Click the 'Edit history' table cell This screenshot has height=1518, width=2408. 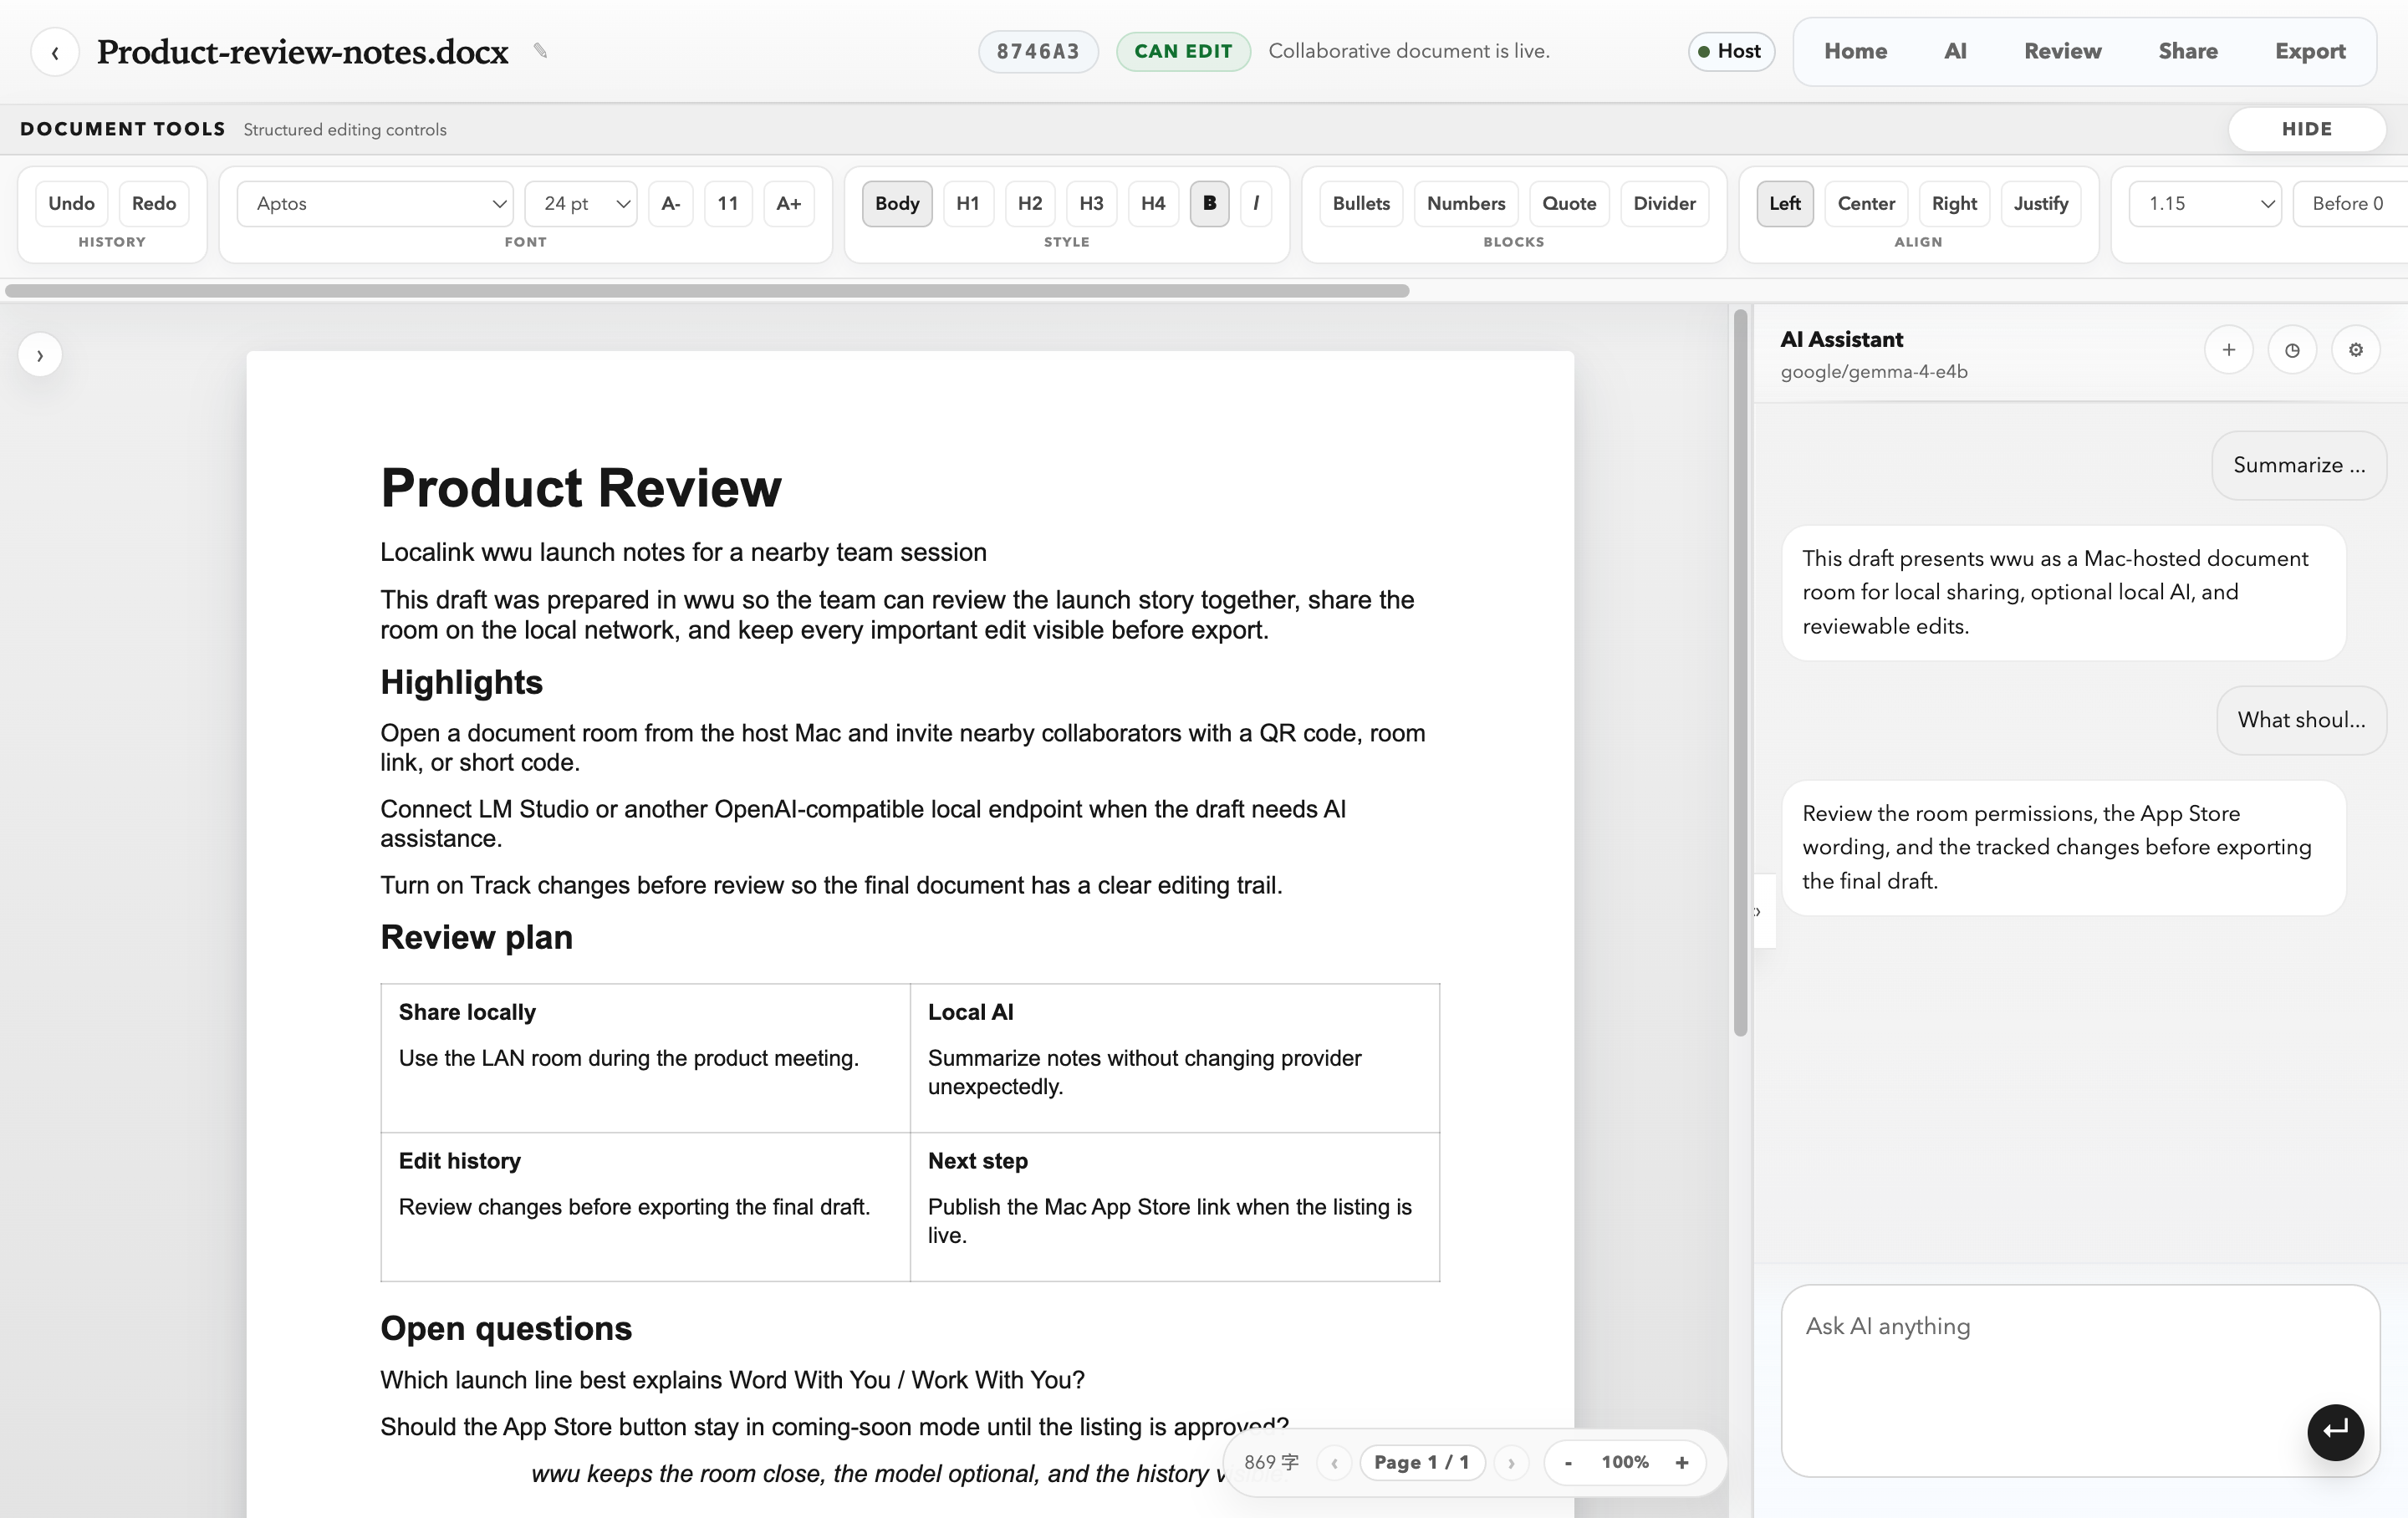pos(645,1207)
